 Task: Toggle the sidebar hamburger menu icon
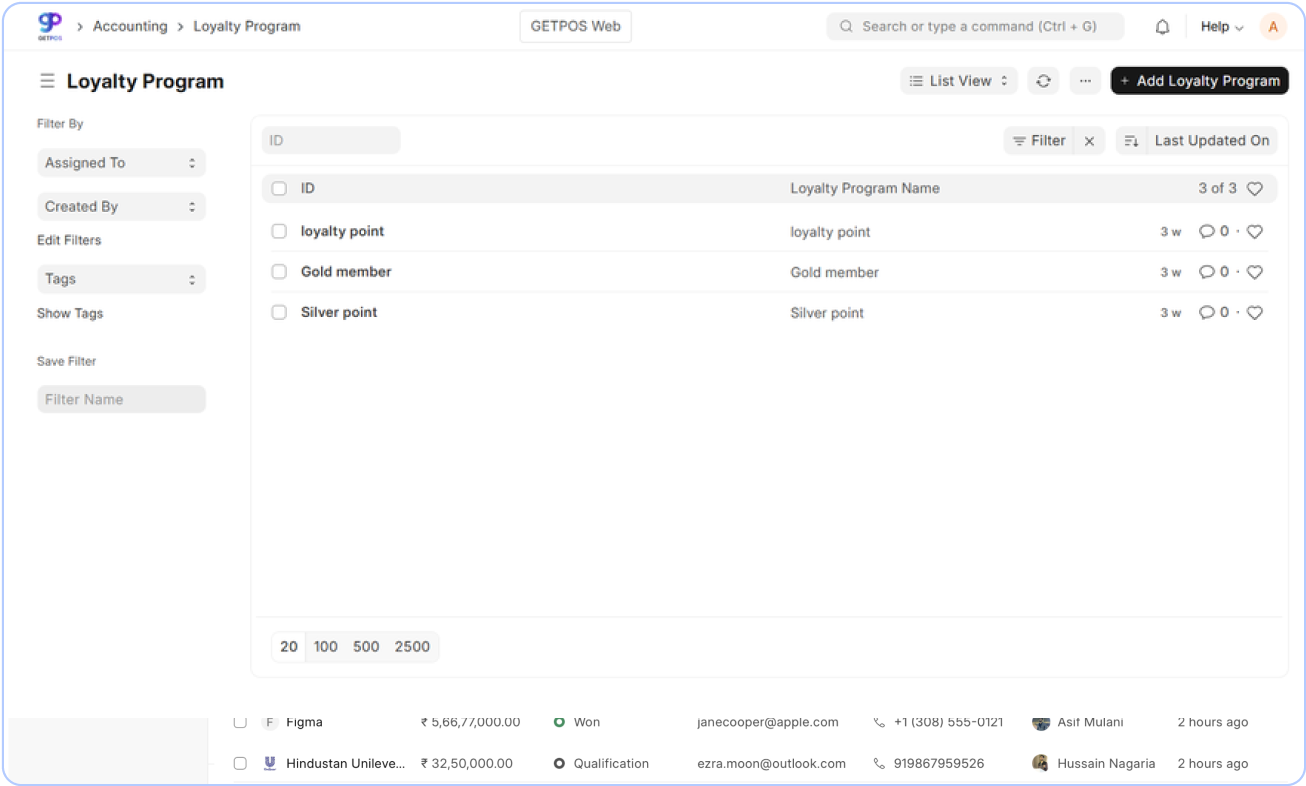pyautogui.click(x=47, y=81)
